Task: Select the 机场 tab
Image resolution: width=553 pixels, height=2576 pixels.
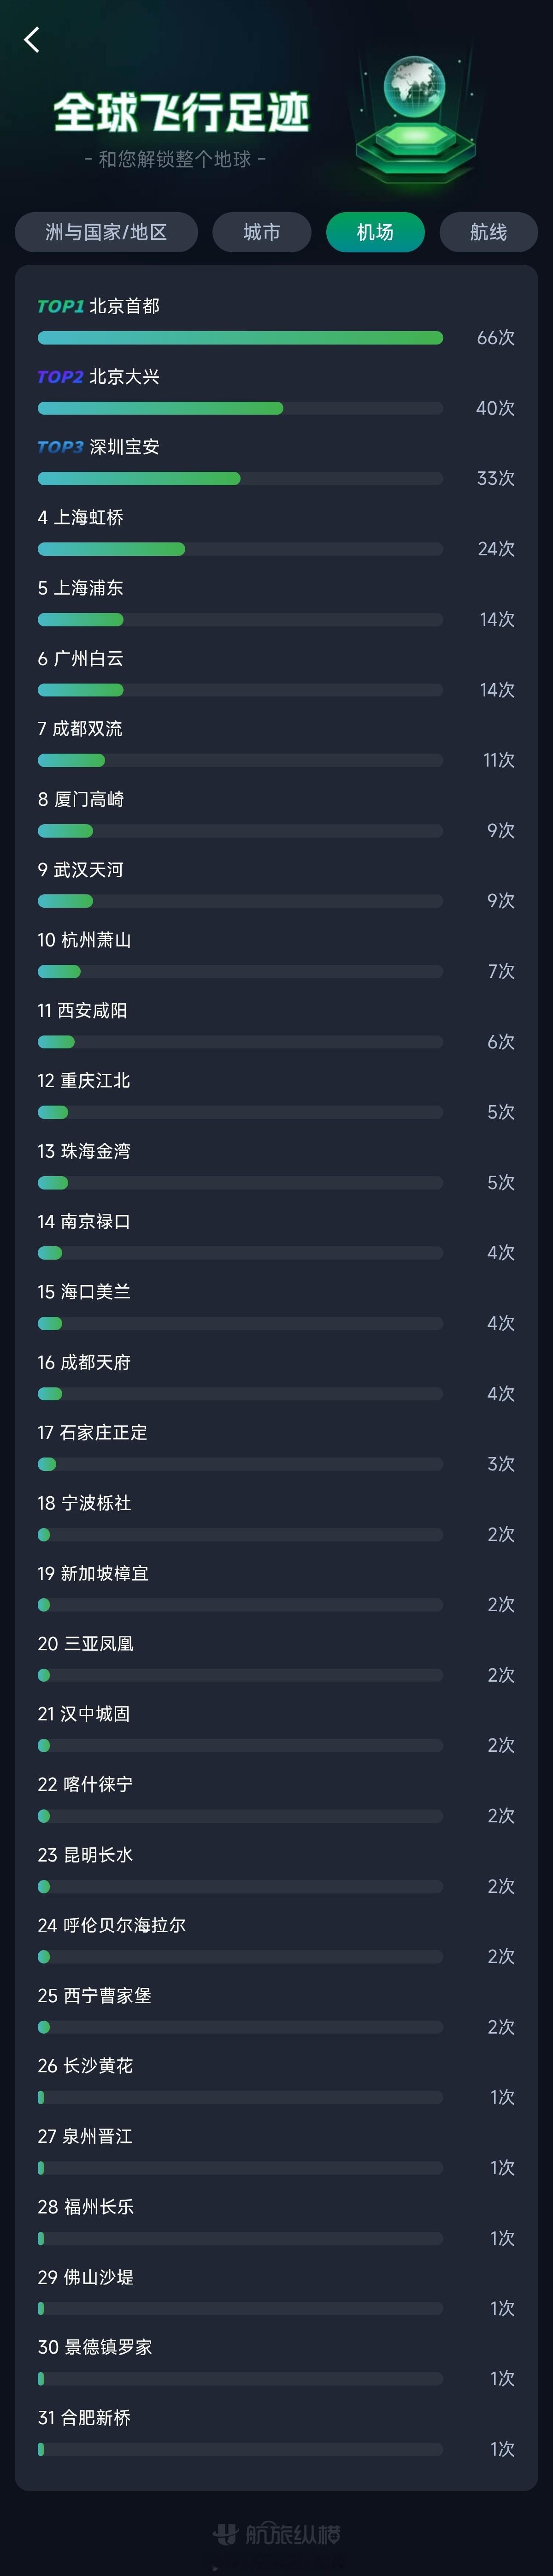Action: (375, 232)
